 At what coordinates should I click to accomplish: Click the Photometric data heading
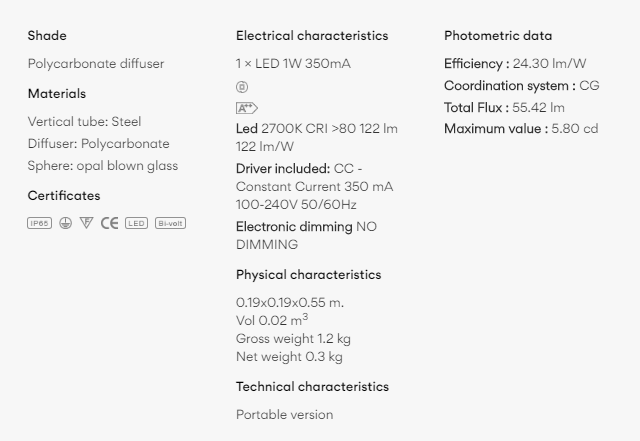click(x=498, y=36)
